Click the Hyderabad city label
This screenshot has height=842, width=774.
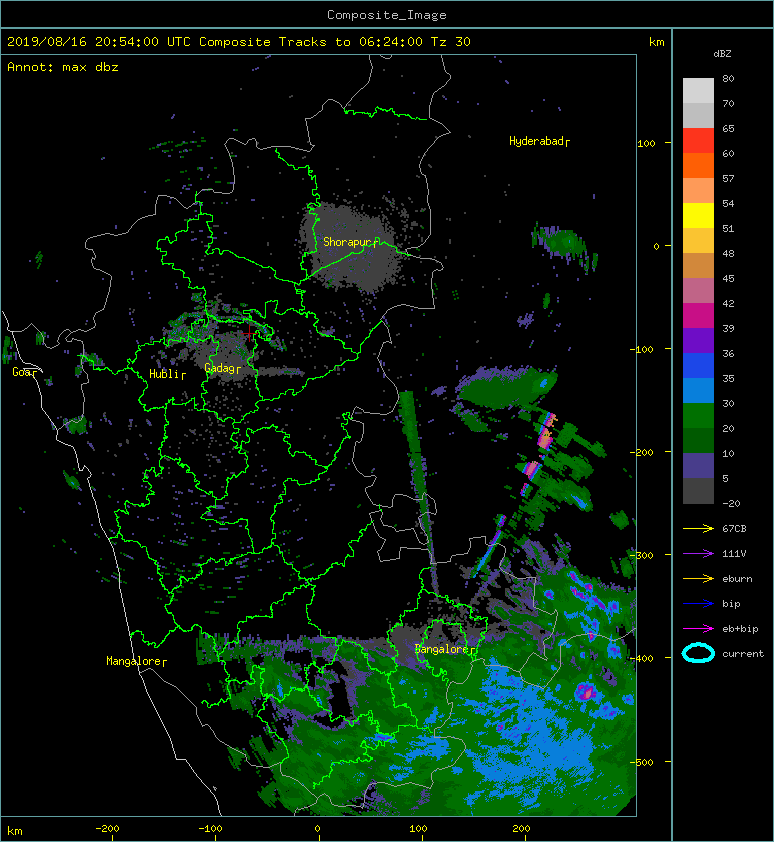(x=539, y=141)
